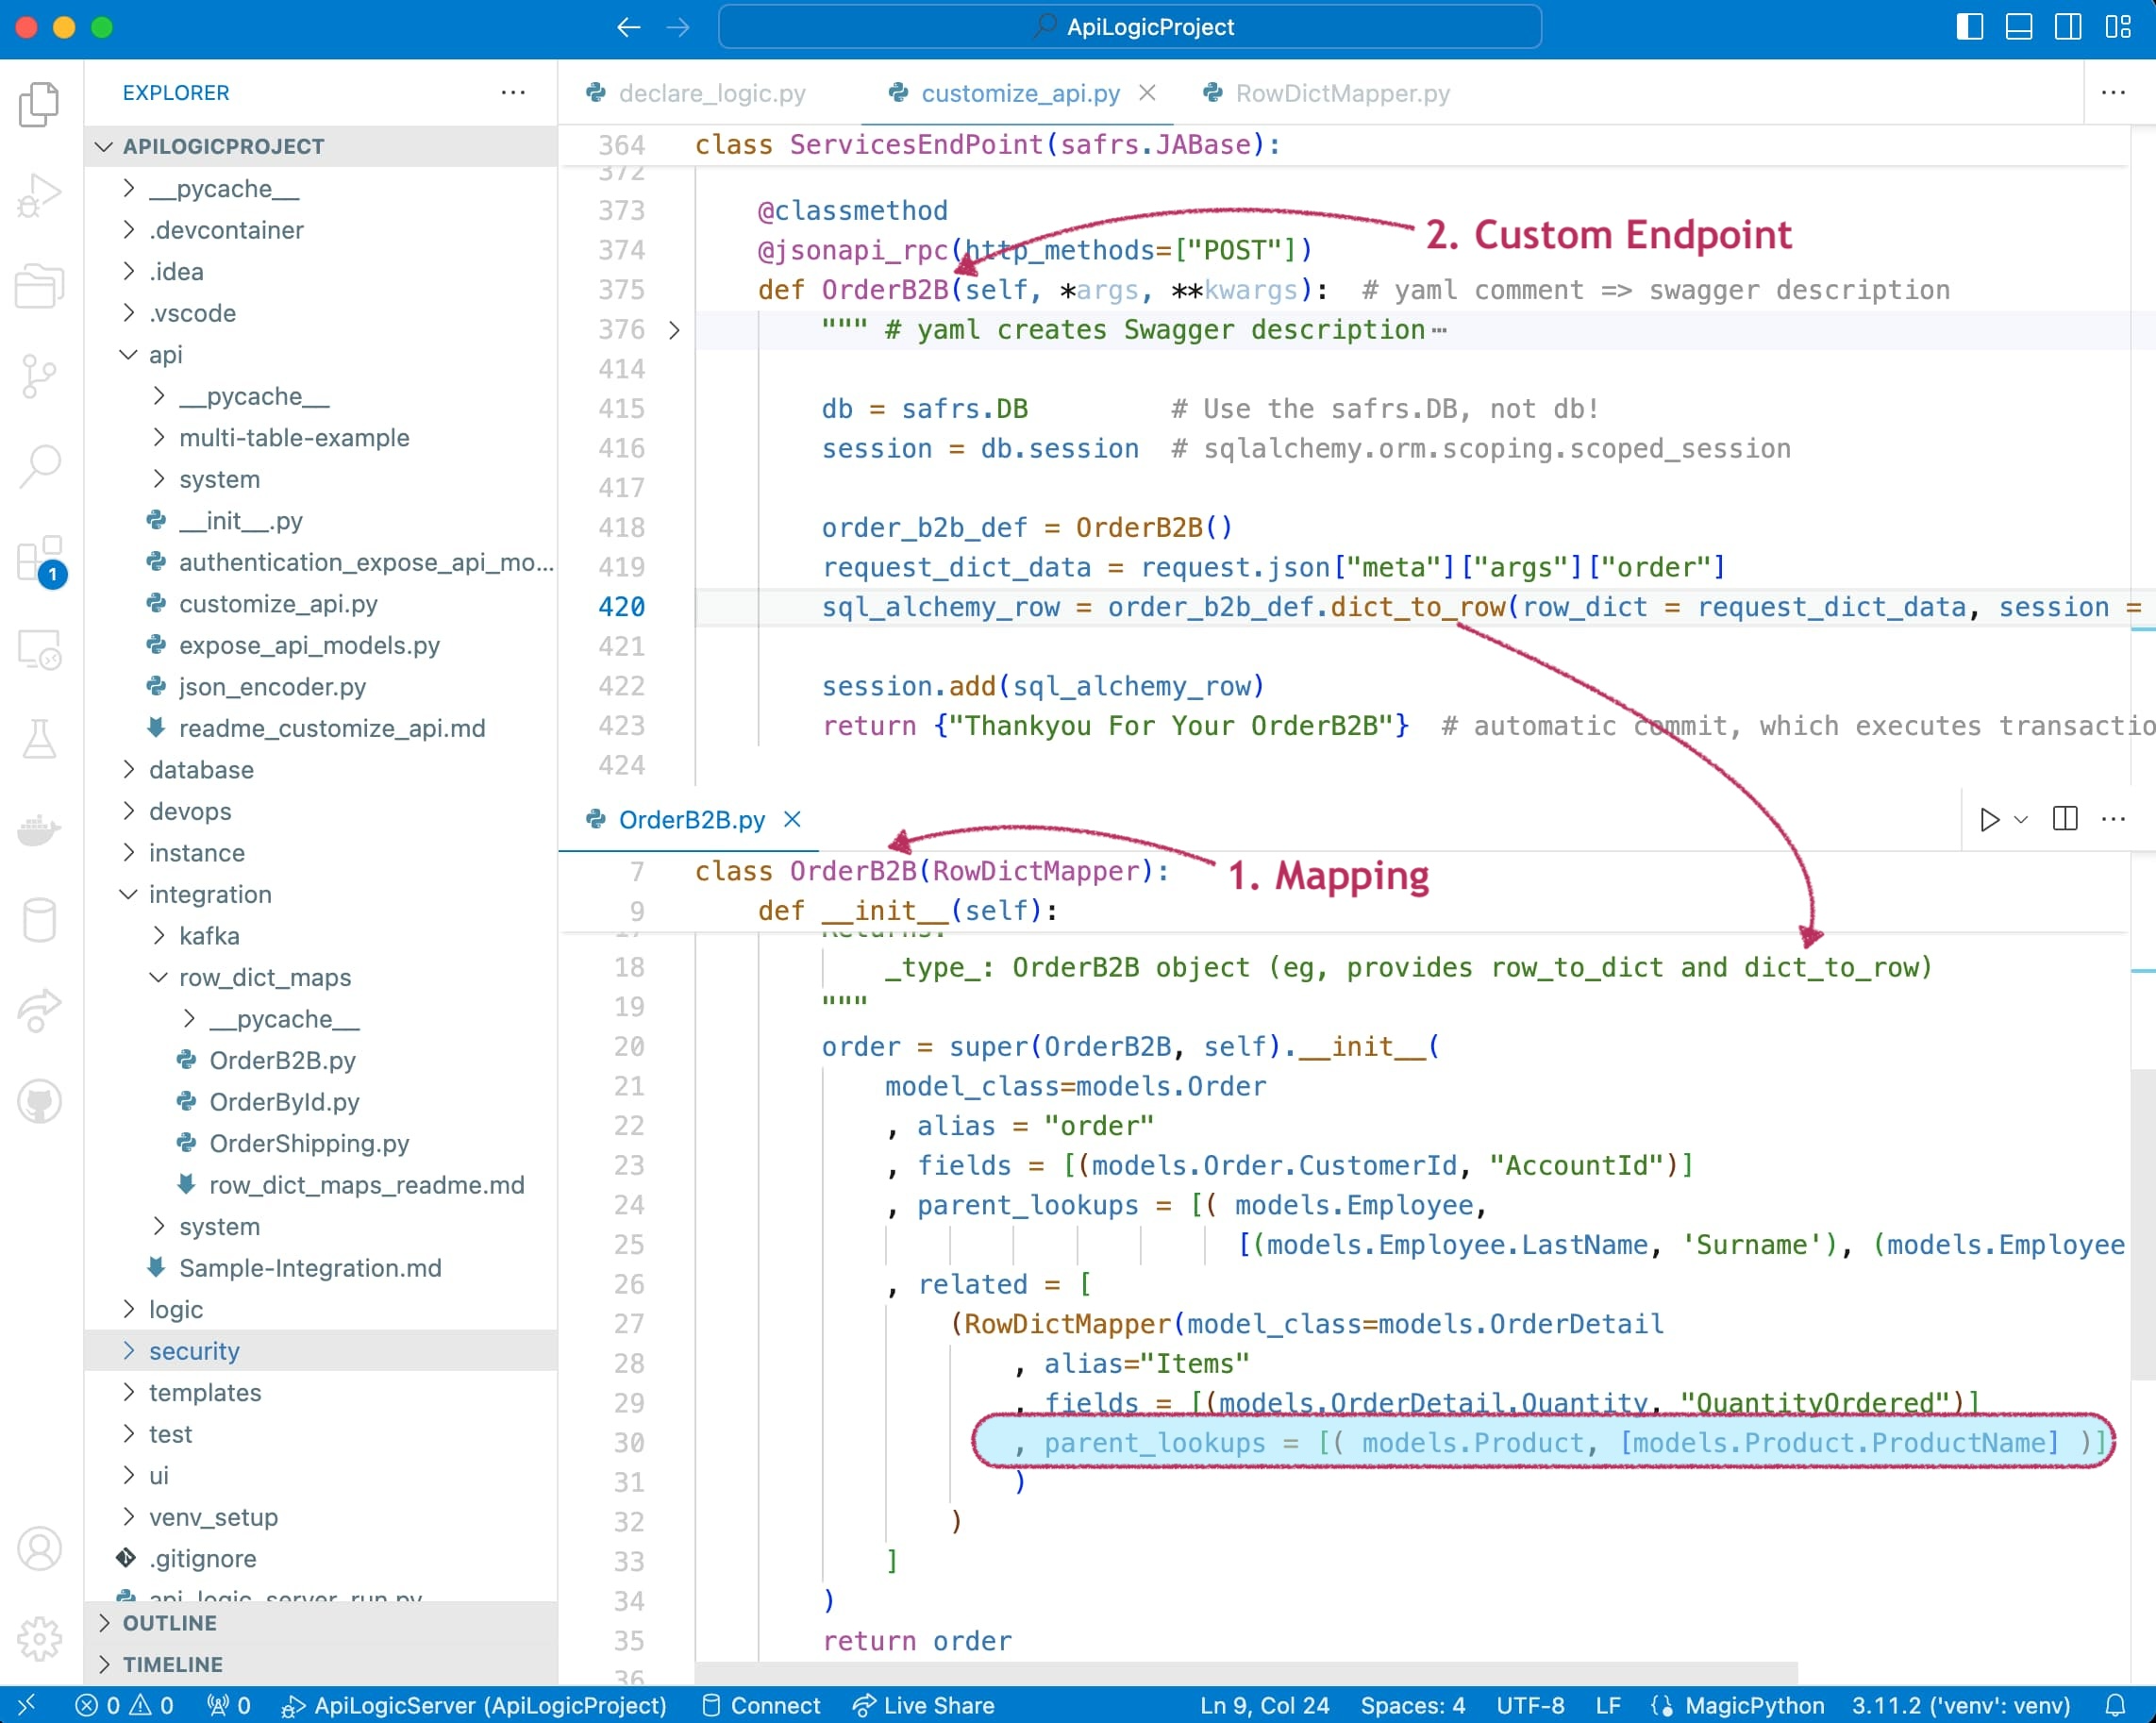Split the lower editor group right
This screenshot has width=2156, height=1723.
click(x=2065, y=819)
